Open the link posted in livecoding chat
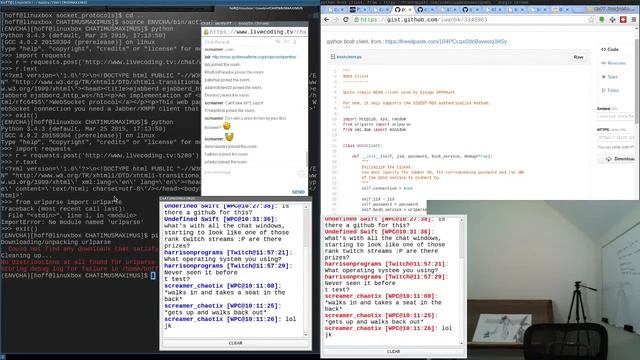Screen dimensions: 640x360 pyautogui.click(x=254, y=57)
